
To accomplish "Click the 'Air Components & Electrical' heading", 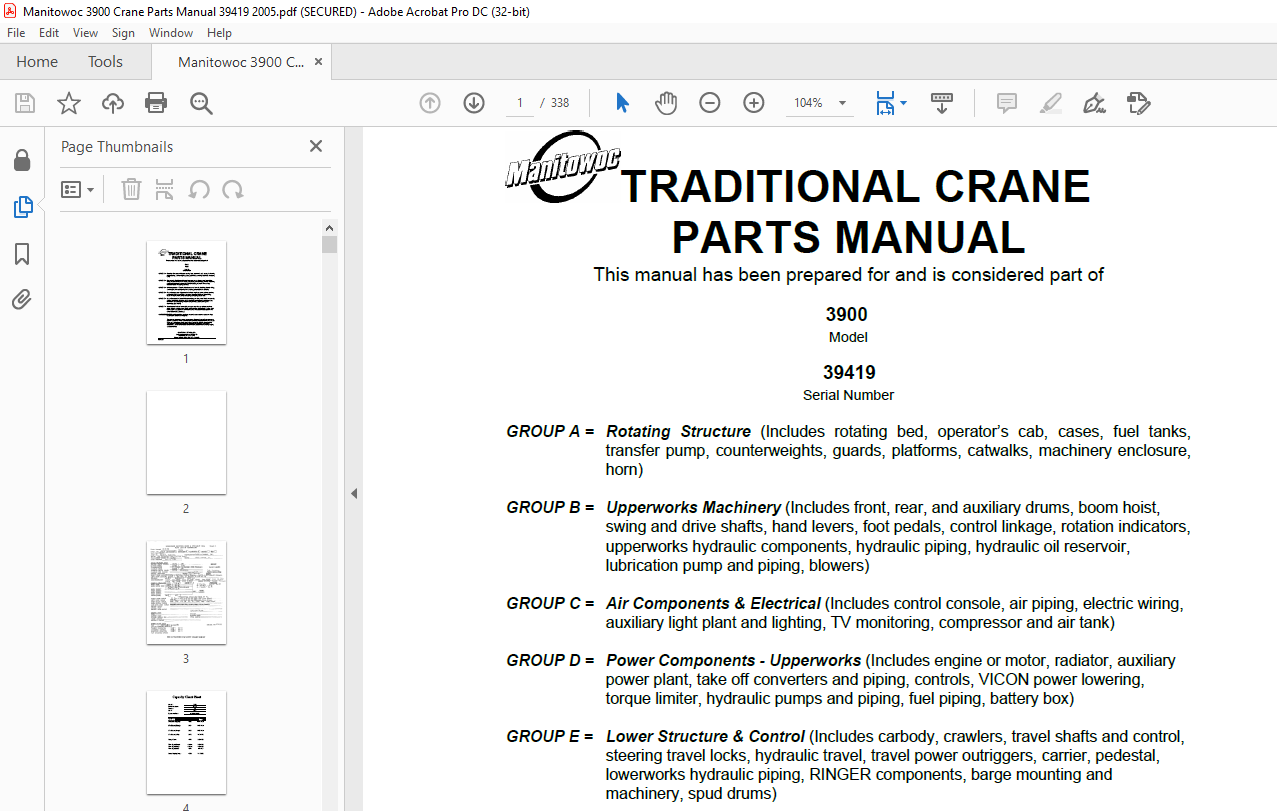I will 713,604.
